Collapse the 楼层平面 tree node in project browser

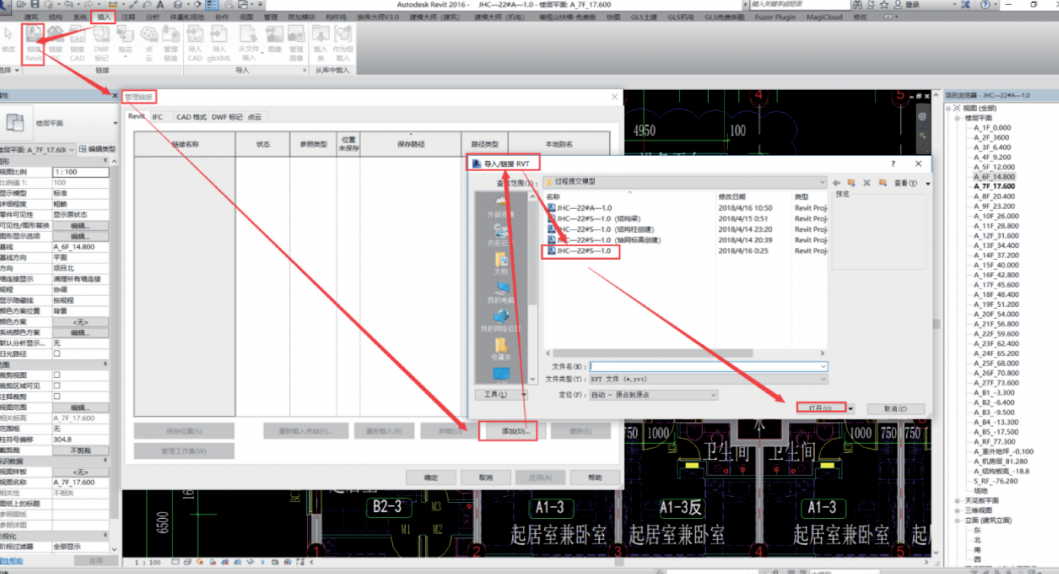(x=958, y=118)
